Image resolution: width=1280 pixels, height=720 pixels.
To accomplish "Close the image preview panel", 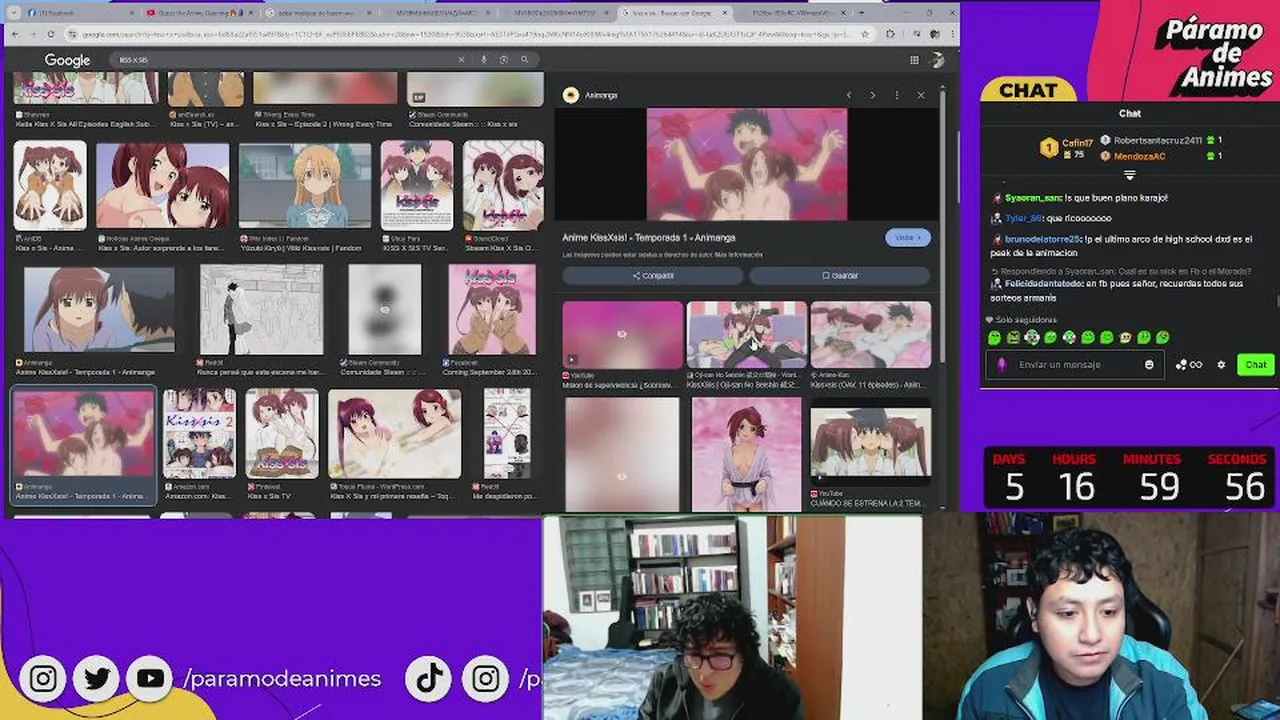I will pyautogui.click(x=921, y=95).
